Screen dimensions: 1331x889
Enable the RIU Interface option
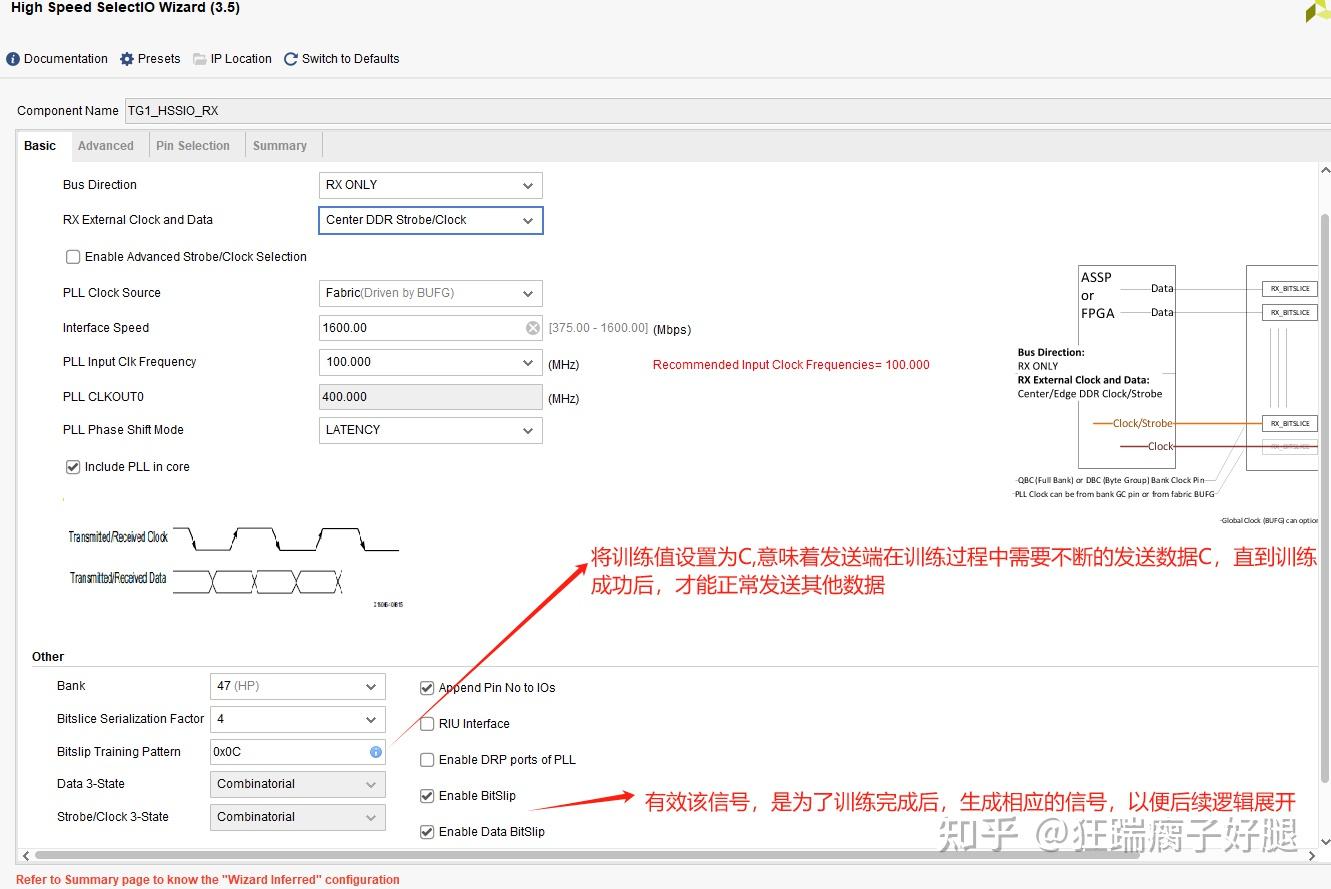427,723
